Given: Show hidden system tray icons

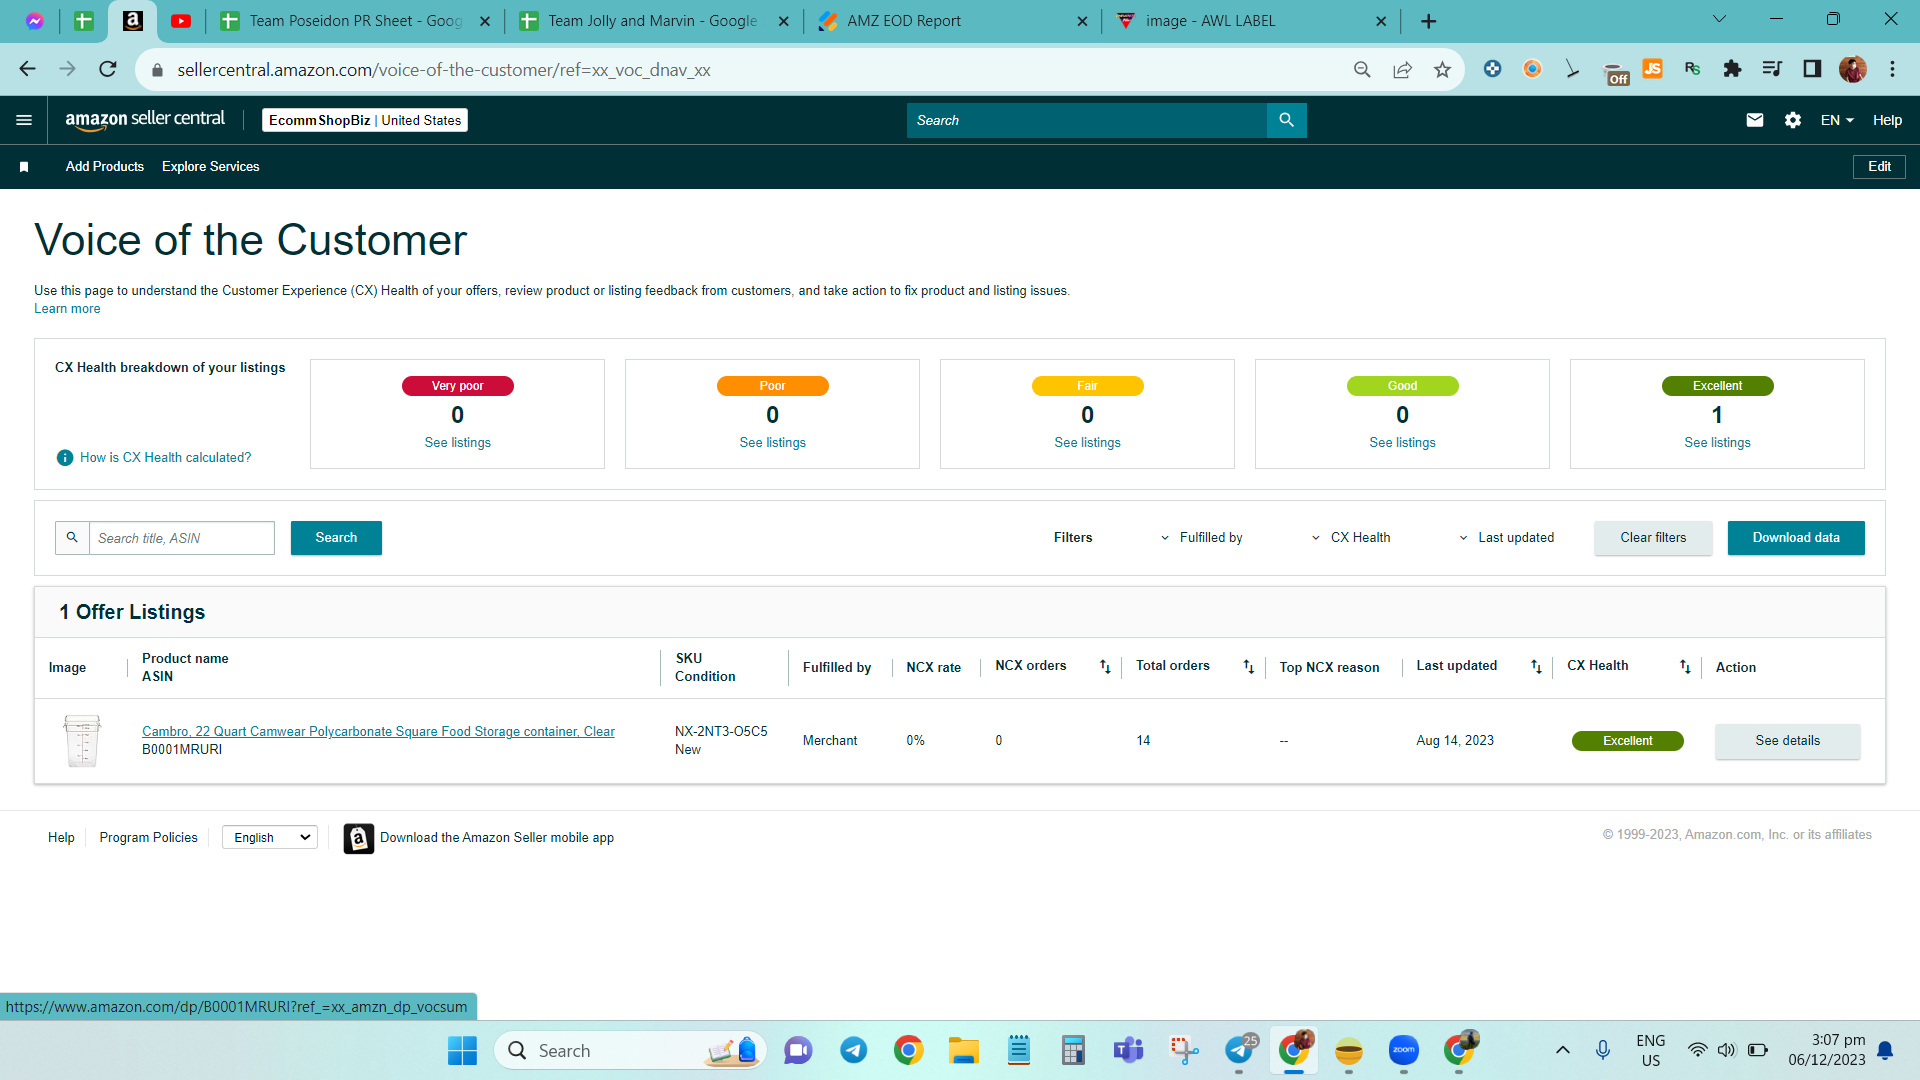Looking at the screenshot, I should (x=1562, y=1050).
